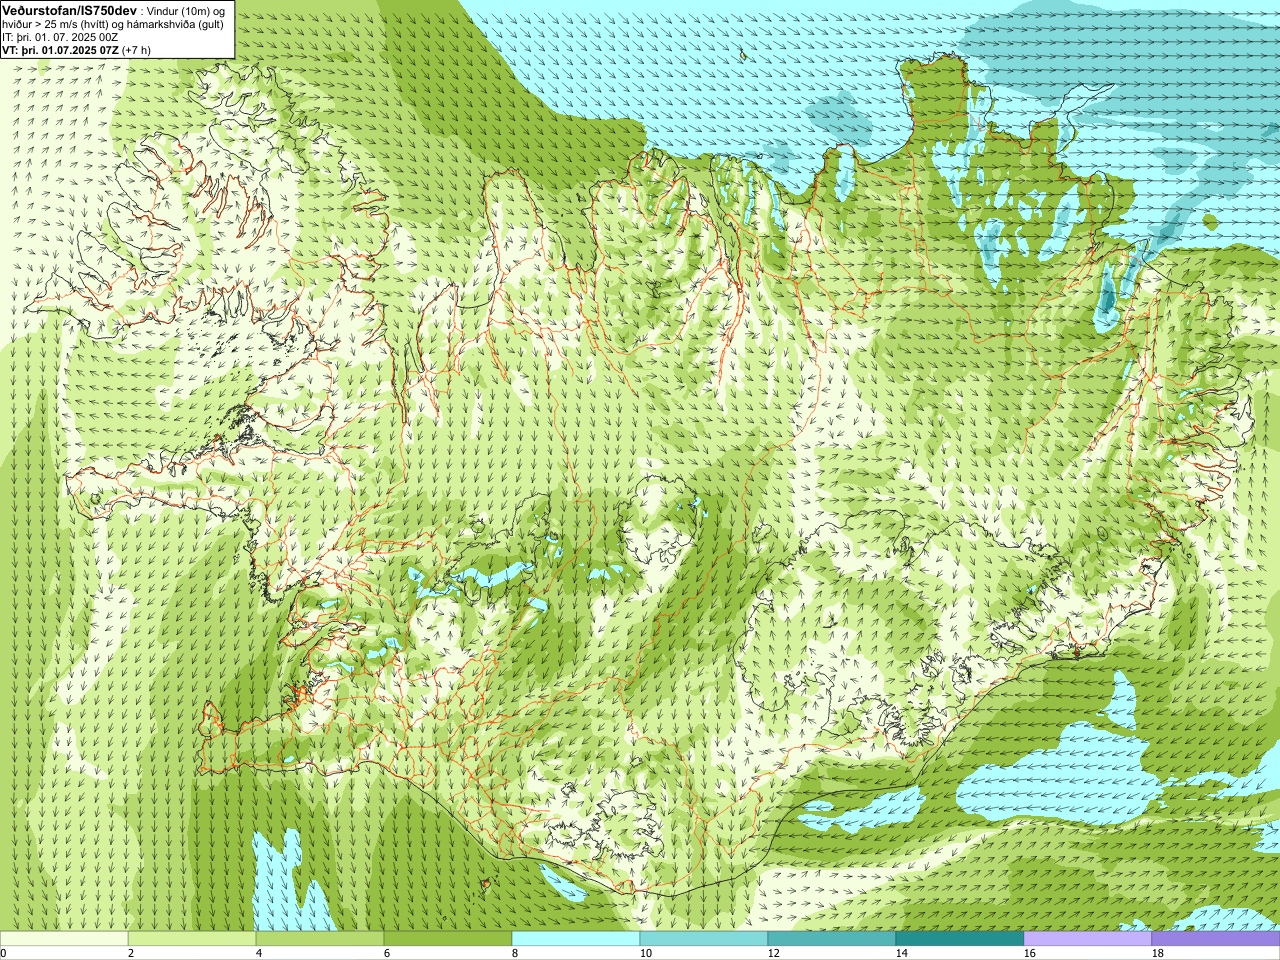
Task: Click the 16–18 m/s light purple legend swatch
Action: tap(1088, 939)
